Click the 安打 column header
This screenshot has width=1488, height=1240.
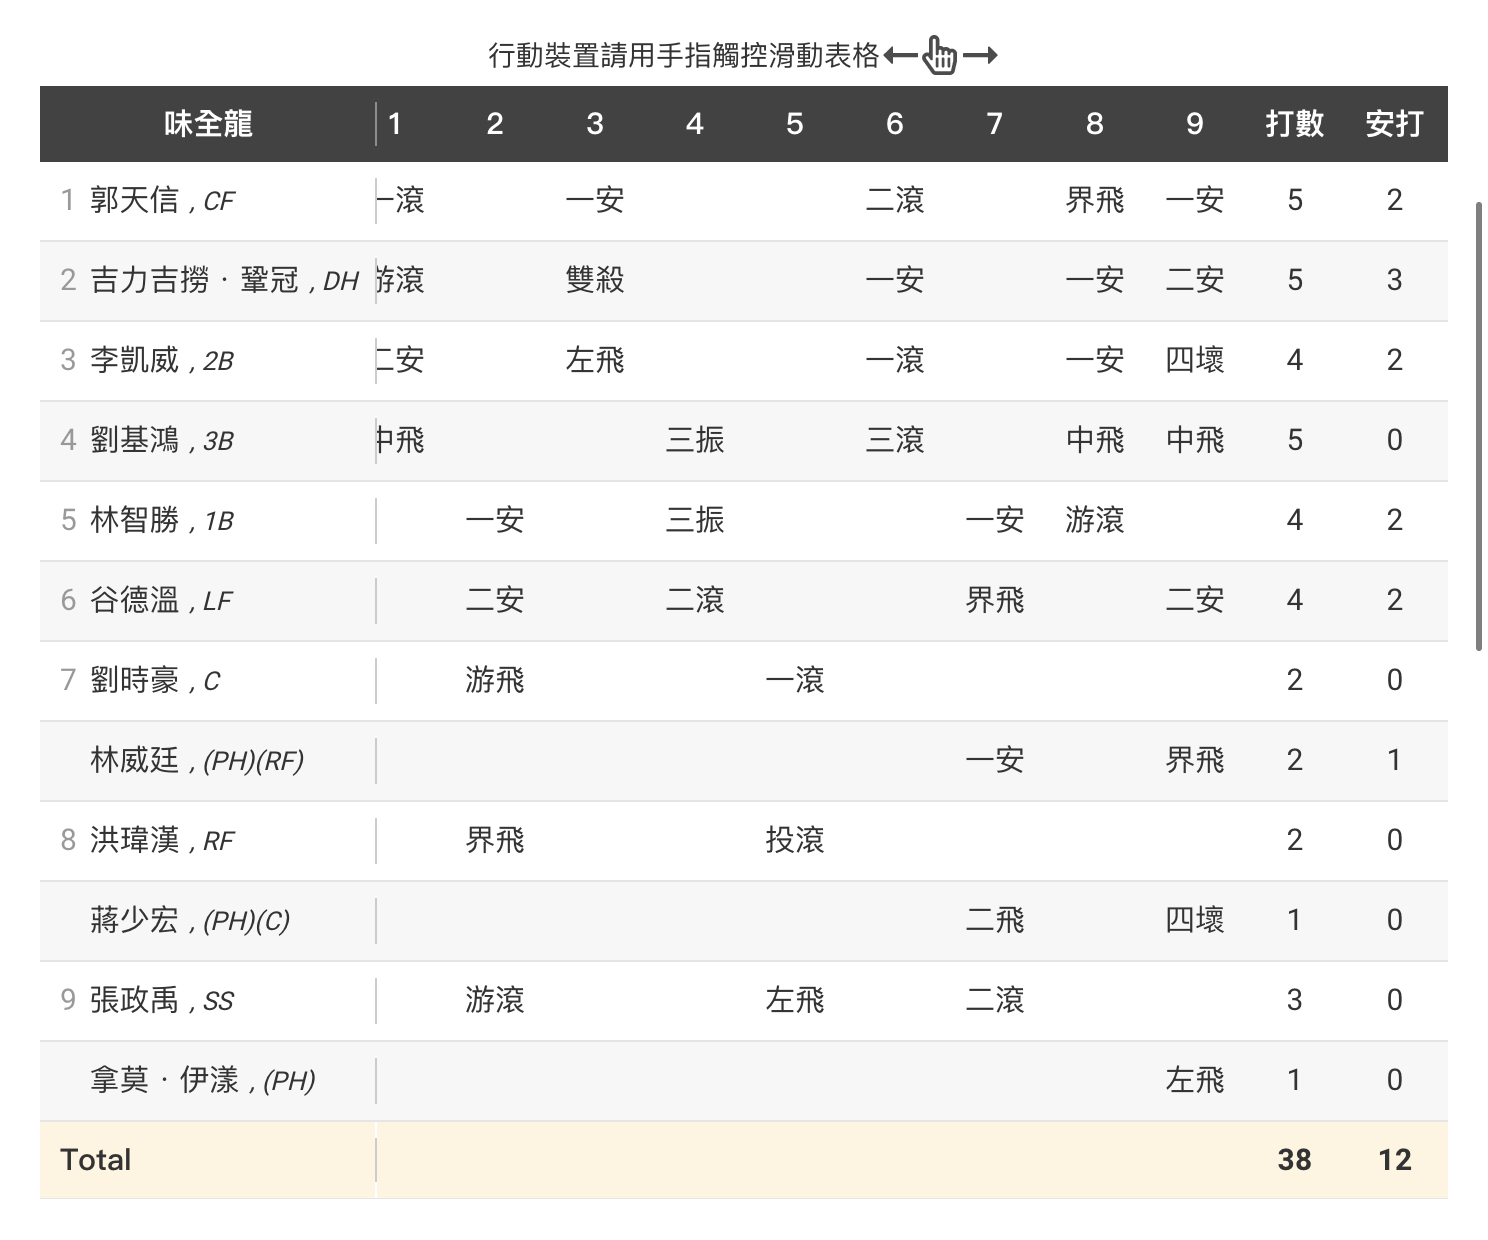pyautogui.click(x=1394, y=124)
